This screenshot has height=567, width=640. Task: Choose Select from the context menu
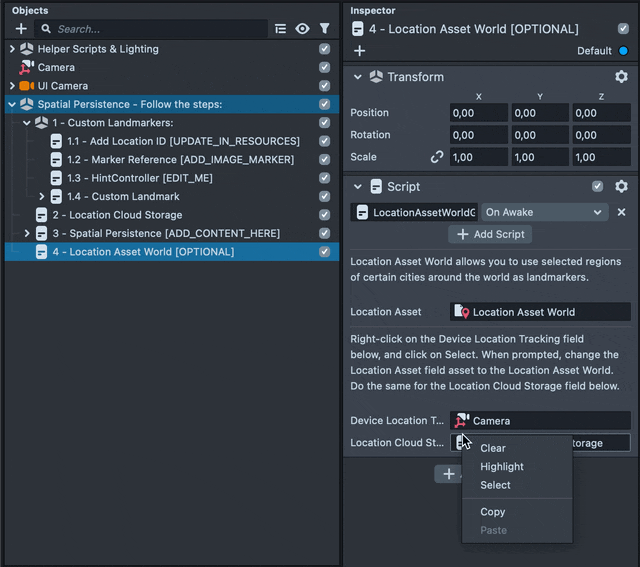(x=495, y=485)
